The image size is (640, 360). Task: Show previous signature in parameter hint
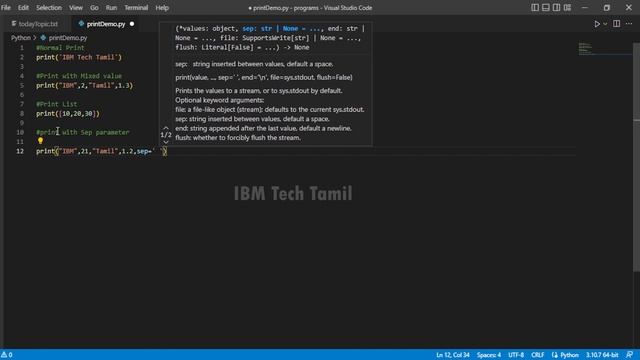pos(166,128)
